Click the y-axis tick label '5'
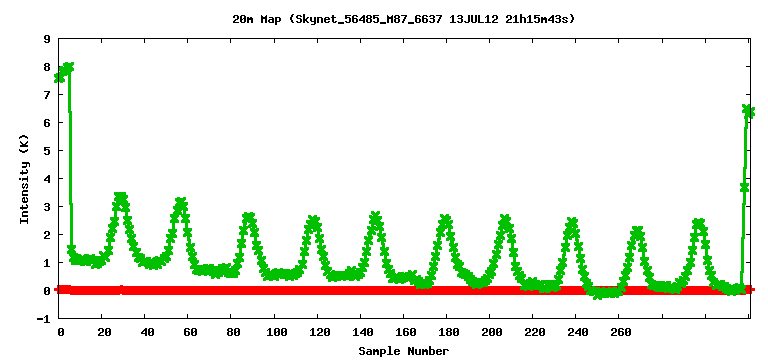Image resolution: width=768 pixels, height=360 pixels. (x=48, y=150)
